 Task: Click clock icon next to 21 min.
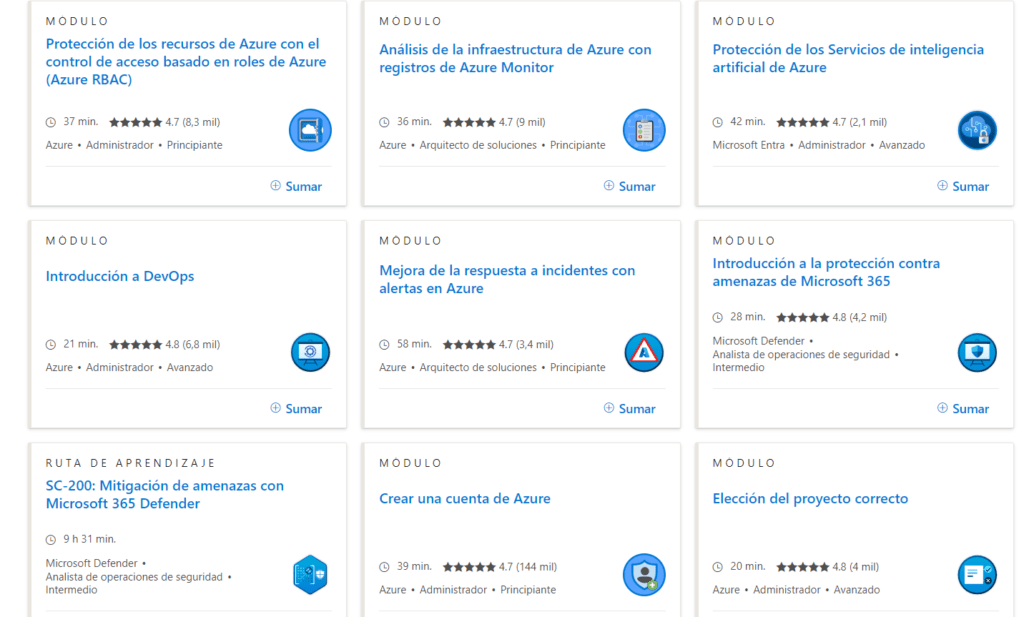50,345
